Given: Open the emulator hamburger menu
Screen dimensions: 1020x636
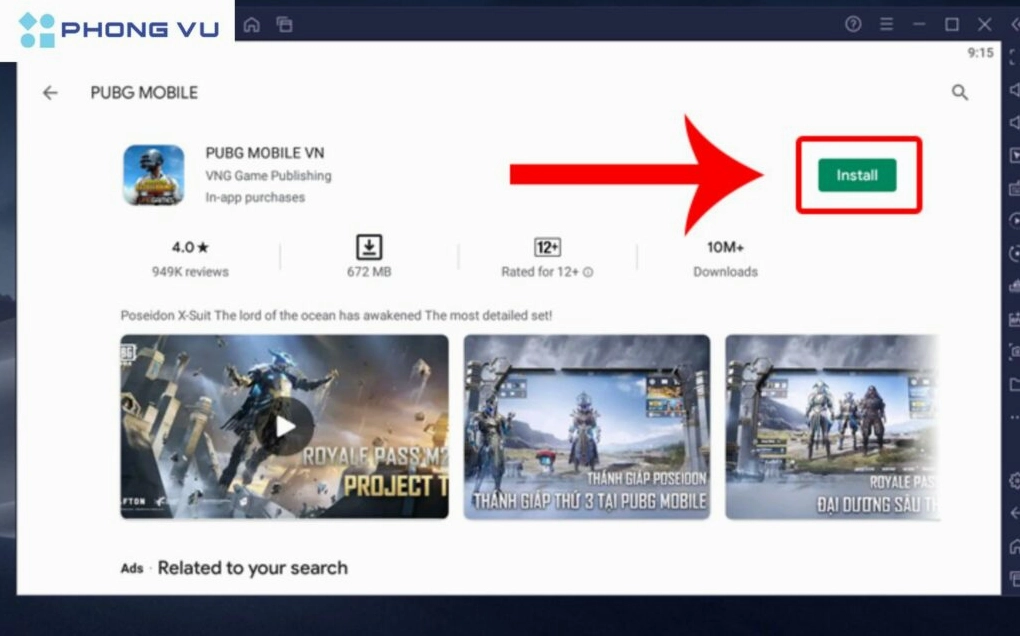Looking at the screenshot, I should pyautogui.click(x=886, y=23).
